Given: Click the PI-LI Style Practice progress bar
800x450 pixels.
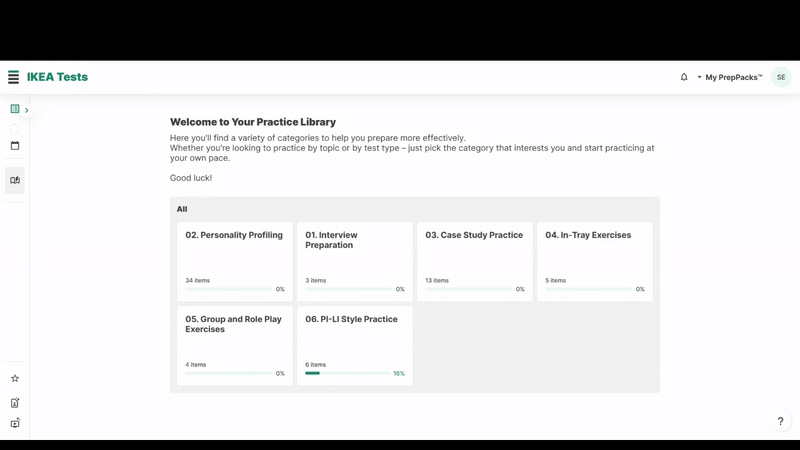Looking at the screenshot, I should (348, 373).
